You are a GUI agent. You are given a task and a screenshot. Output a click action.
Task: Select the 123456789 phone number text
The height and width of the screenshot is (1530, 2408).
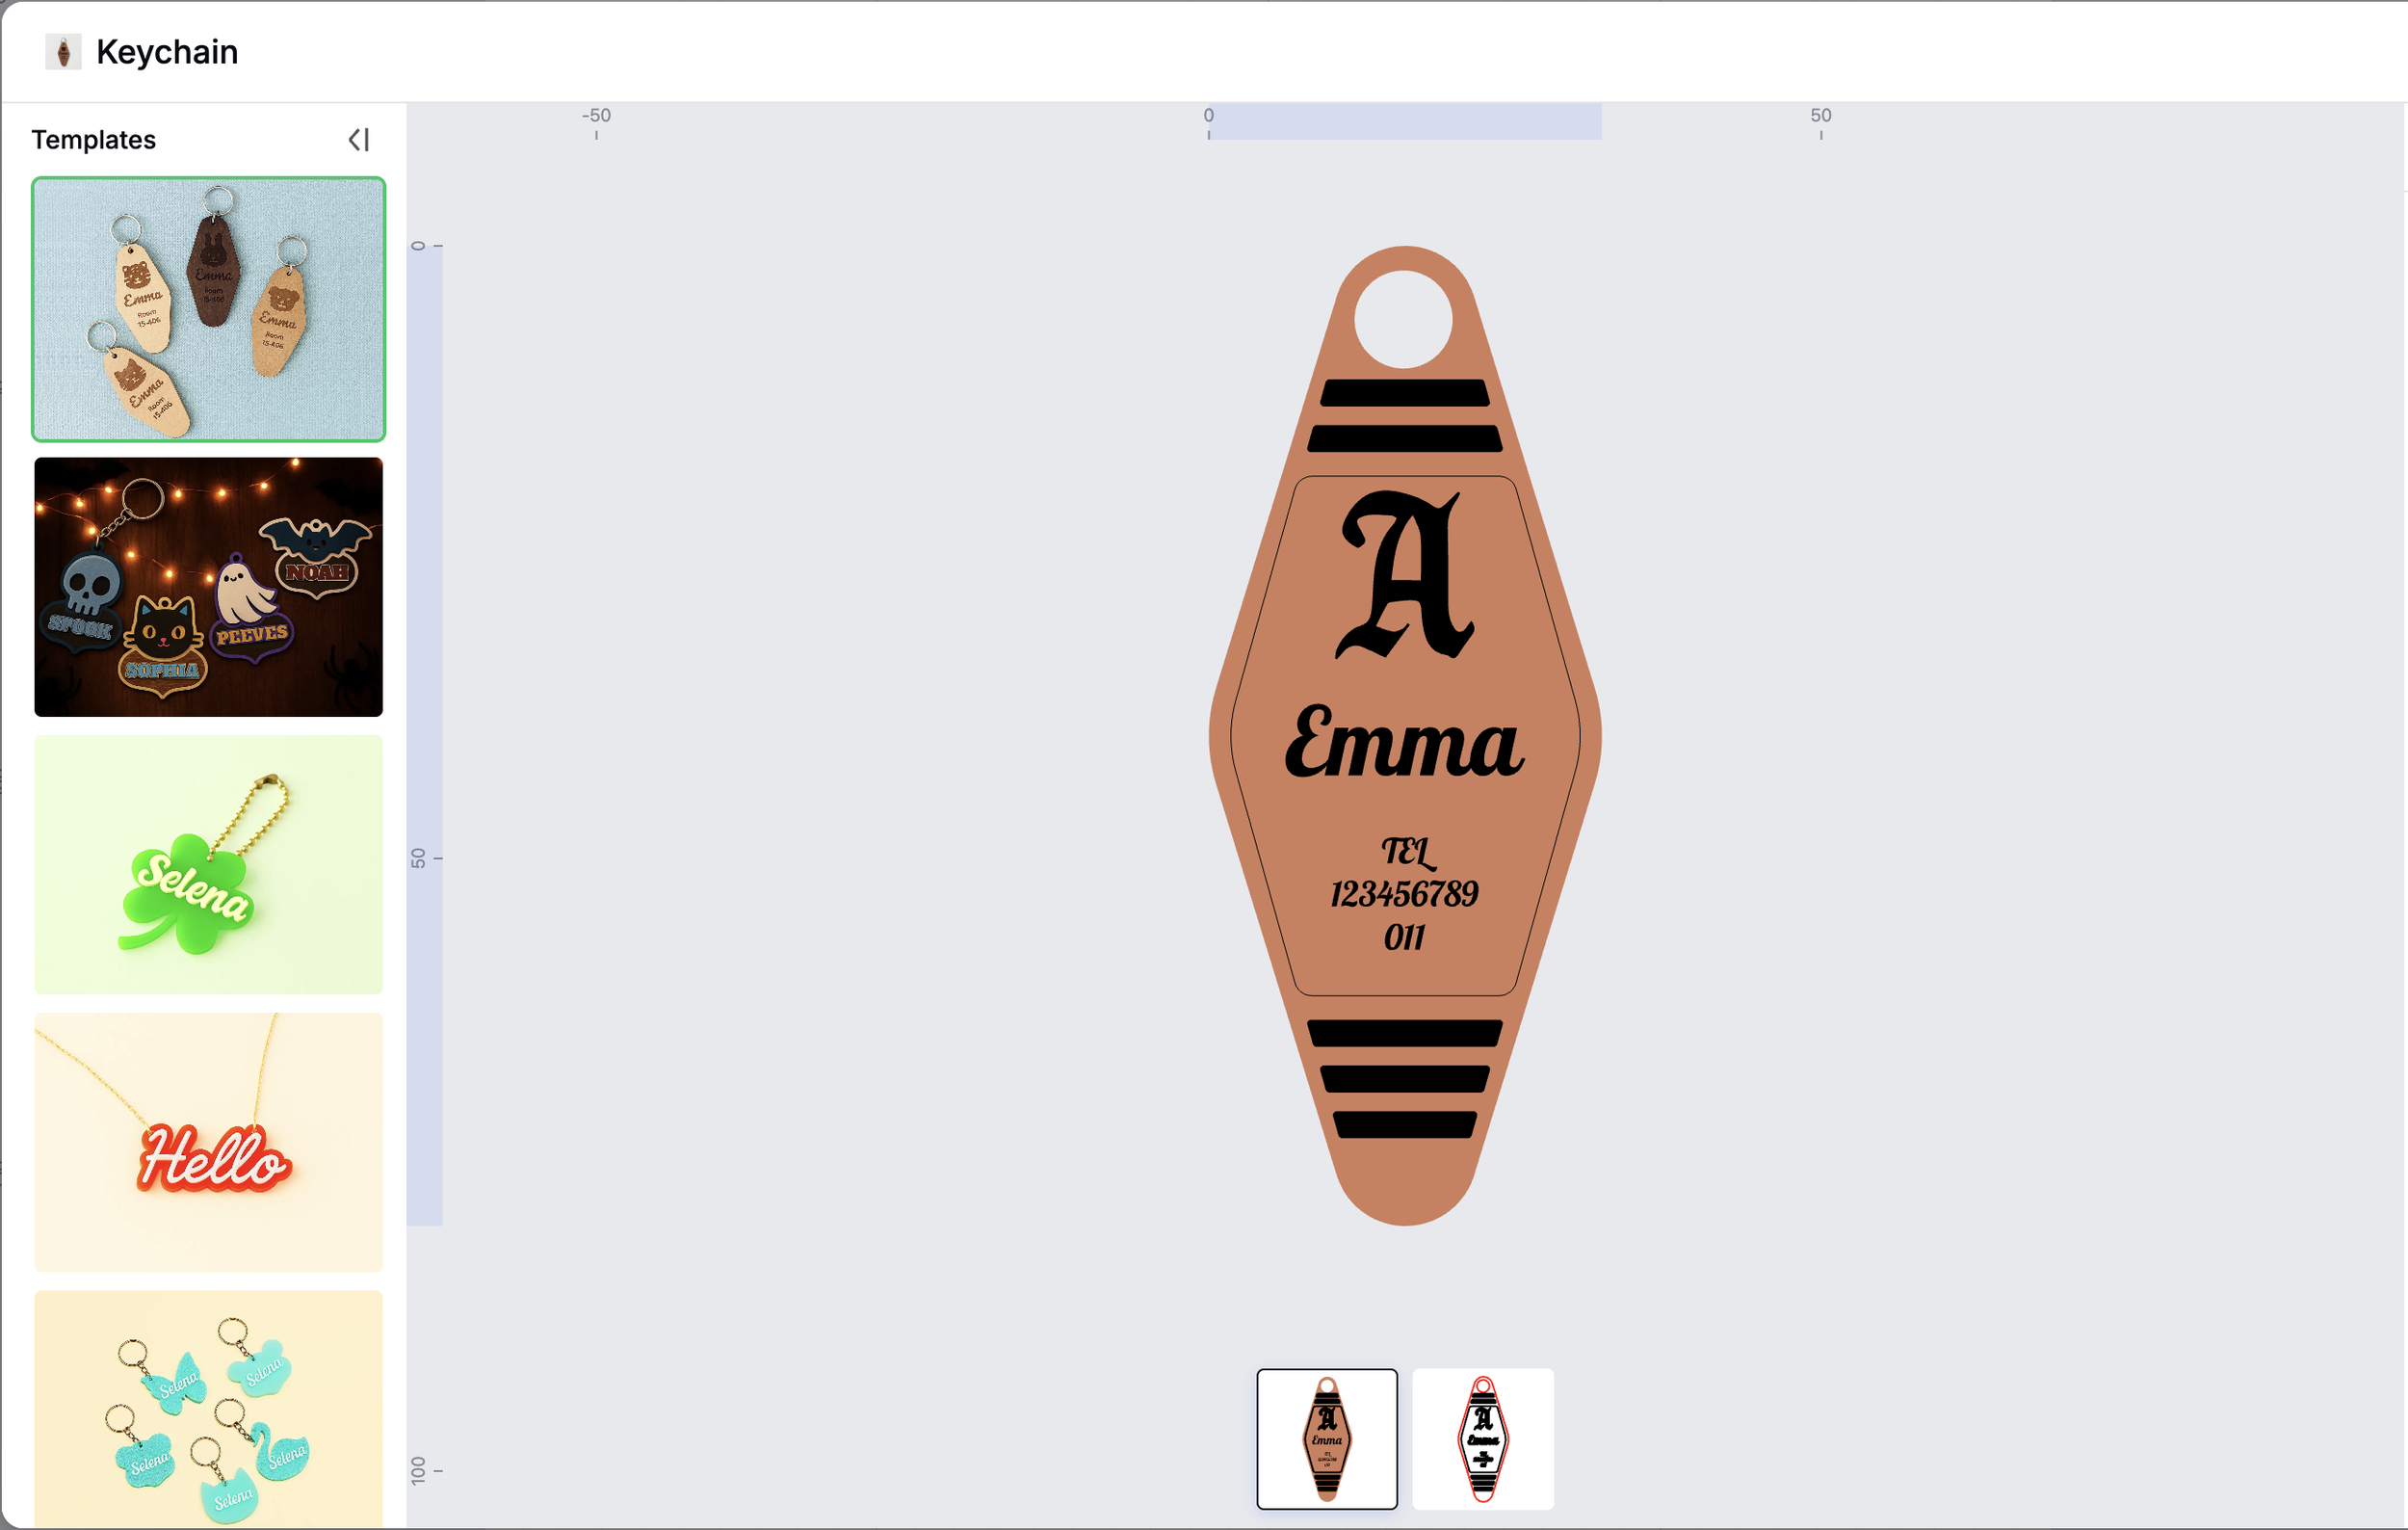[1404, 894]
